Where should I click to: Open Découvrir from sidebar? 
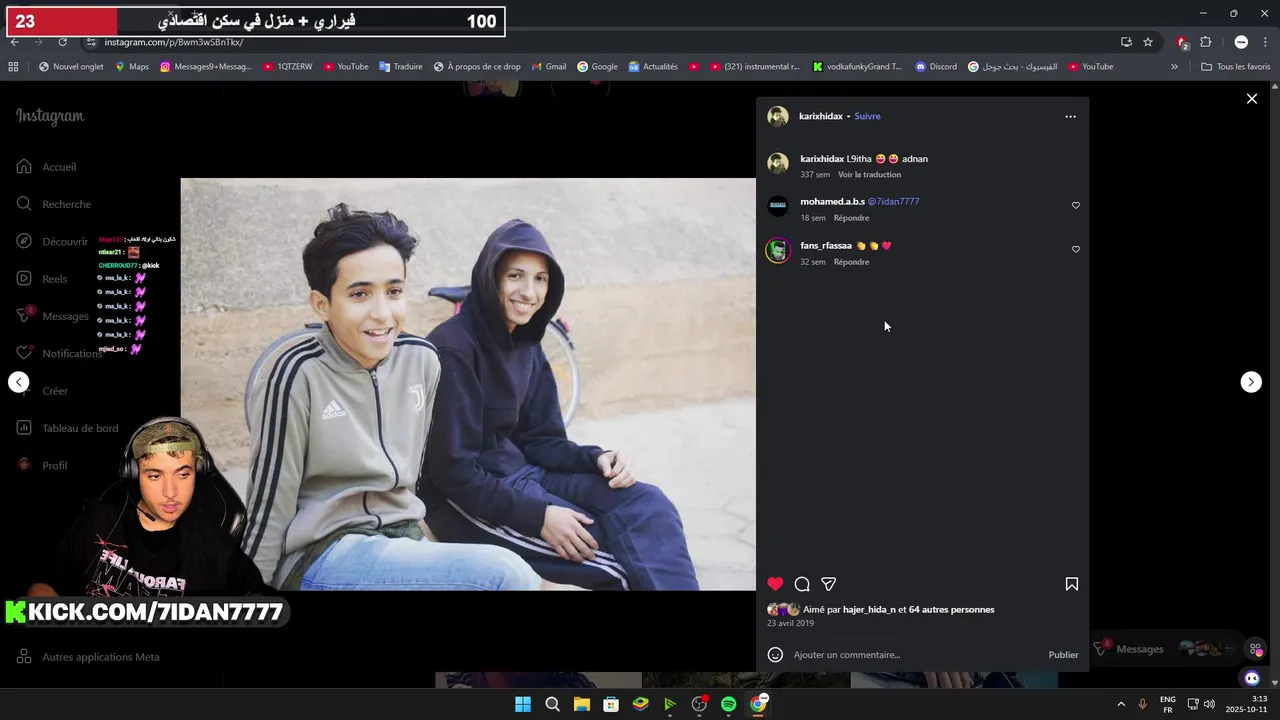click(x=52, y=241)
